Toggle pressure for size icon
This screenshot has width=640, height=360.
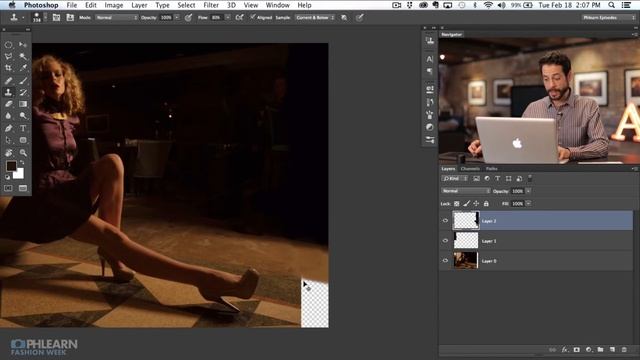(360, 18)
